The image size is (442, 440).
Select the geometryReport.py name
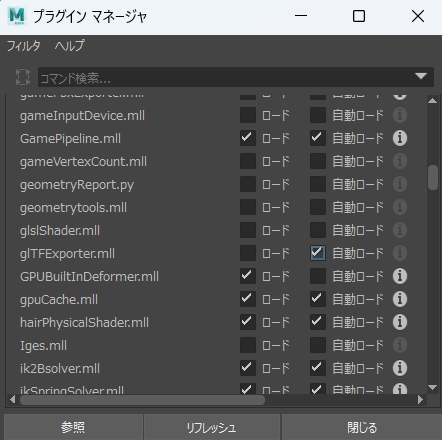tap(77, 185)
